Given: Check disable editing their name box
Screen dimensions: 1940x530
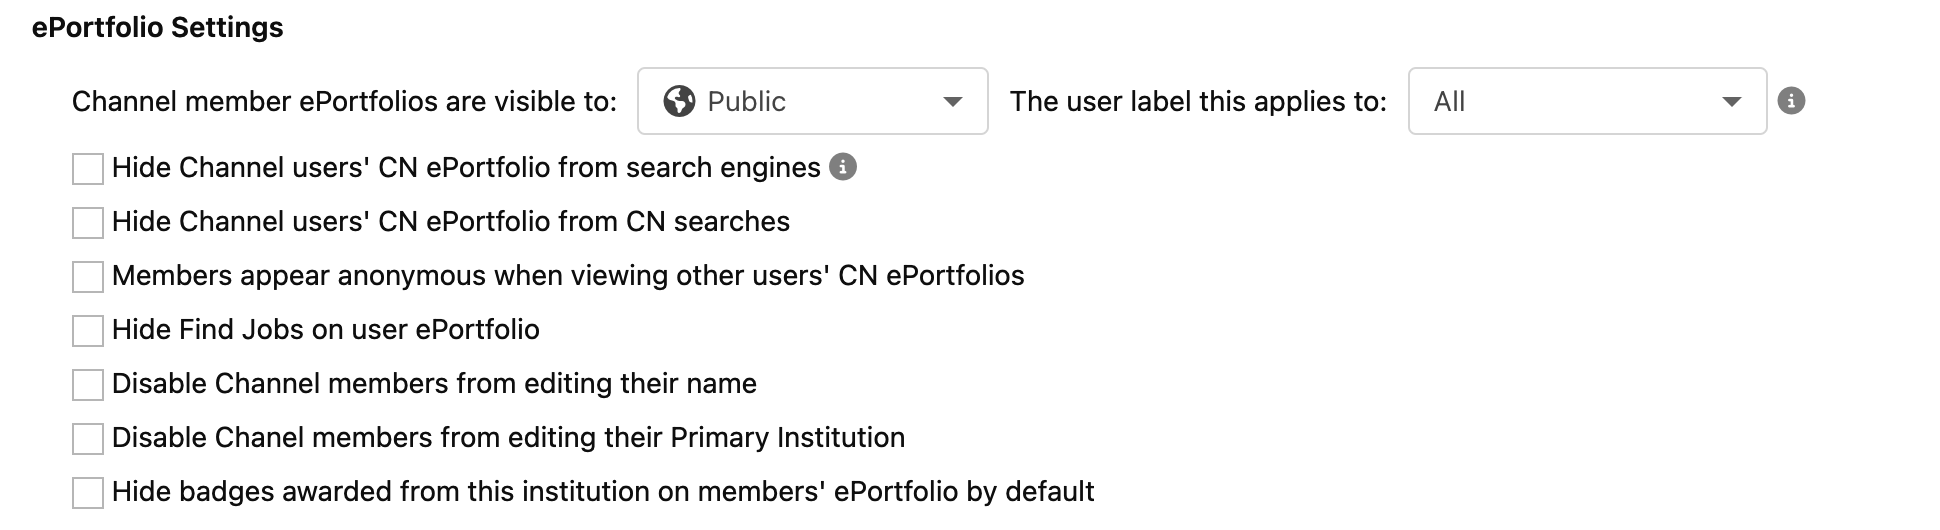Looking at the screenshot, I should (88, 385).
